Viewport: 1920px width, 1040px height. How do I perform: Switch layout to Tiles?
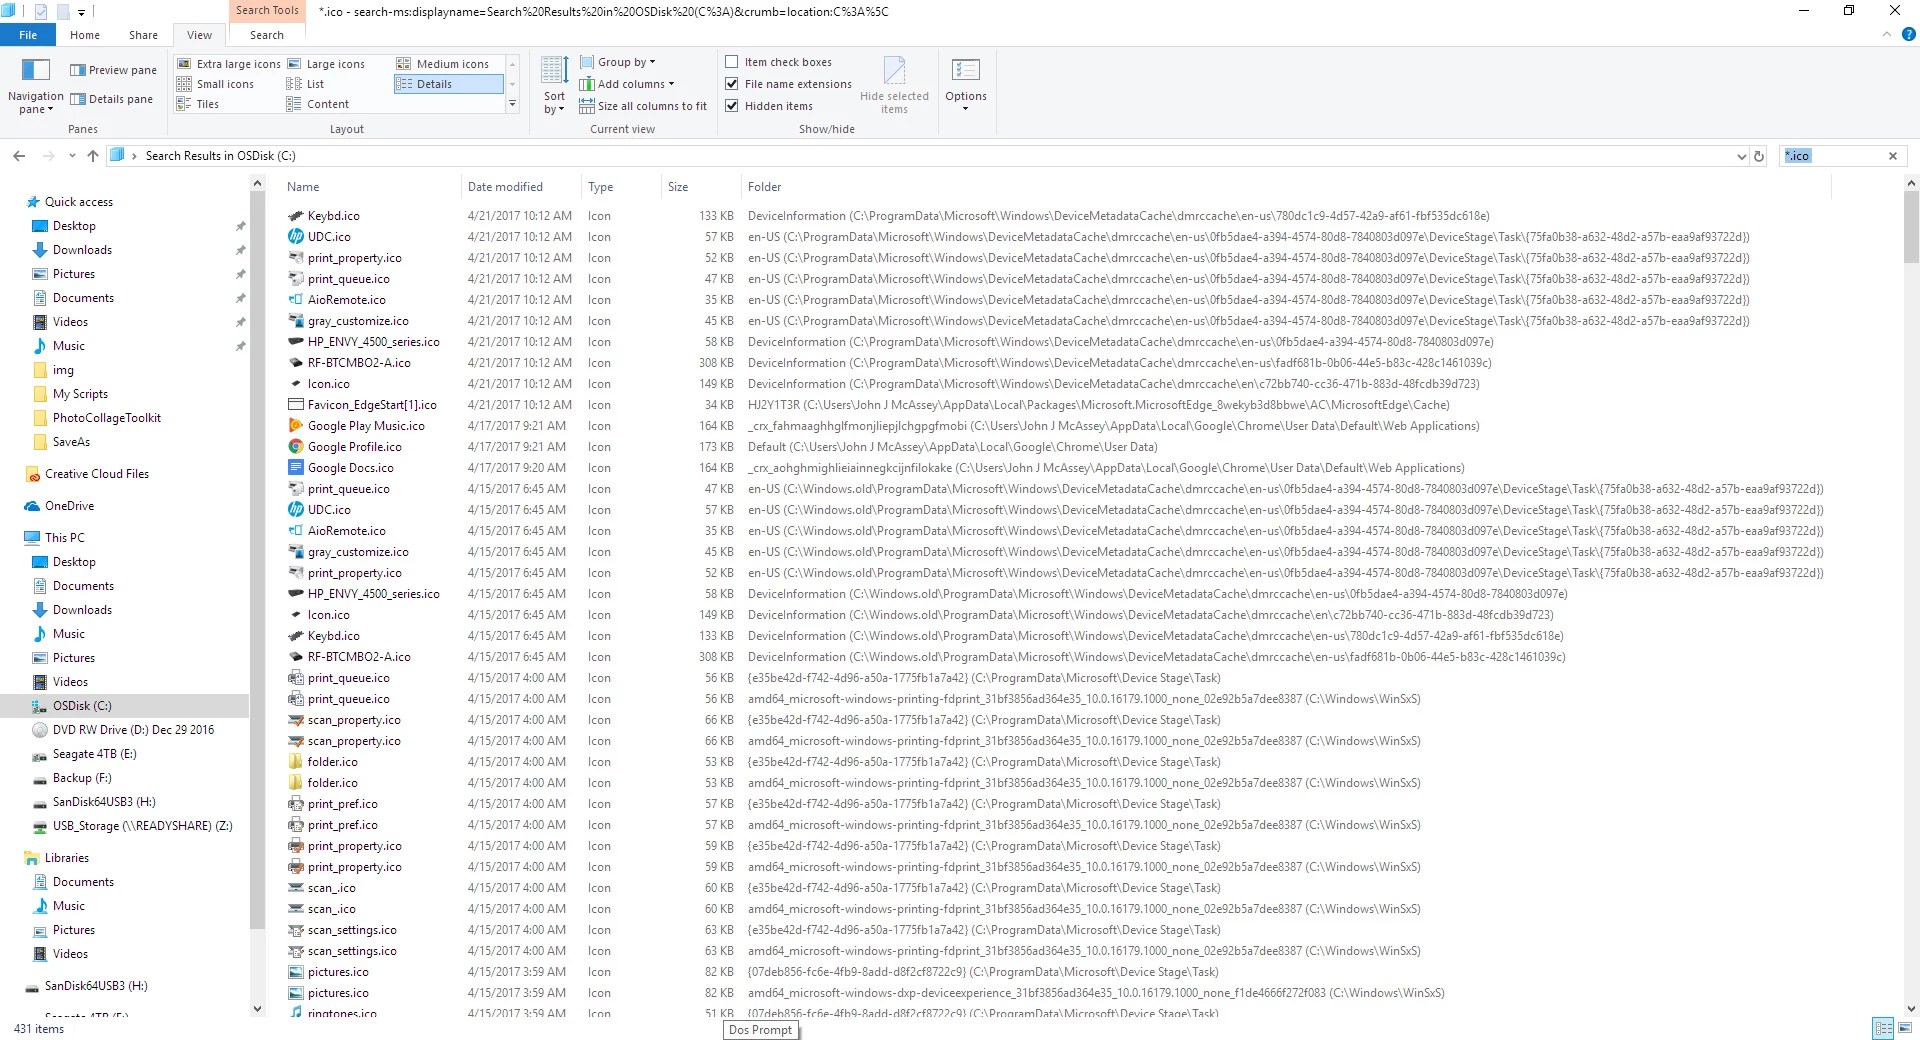(198, 104)
